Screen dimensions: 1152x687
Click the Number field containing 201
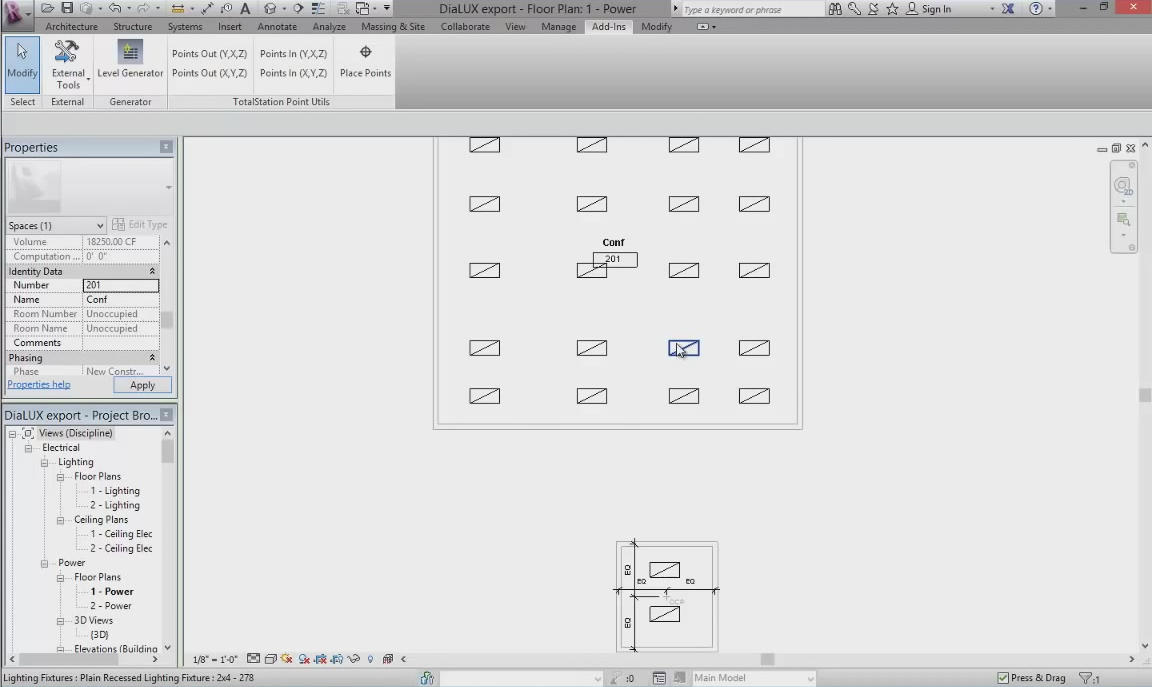120,285
